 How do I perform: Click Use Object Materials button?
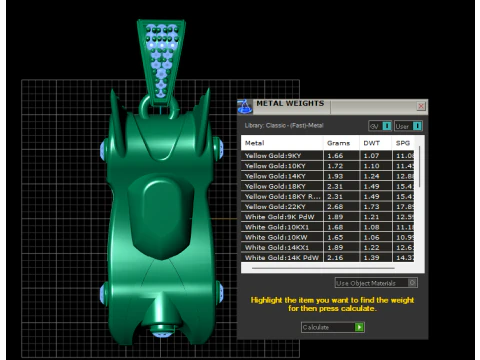point(376,283)
